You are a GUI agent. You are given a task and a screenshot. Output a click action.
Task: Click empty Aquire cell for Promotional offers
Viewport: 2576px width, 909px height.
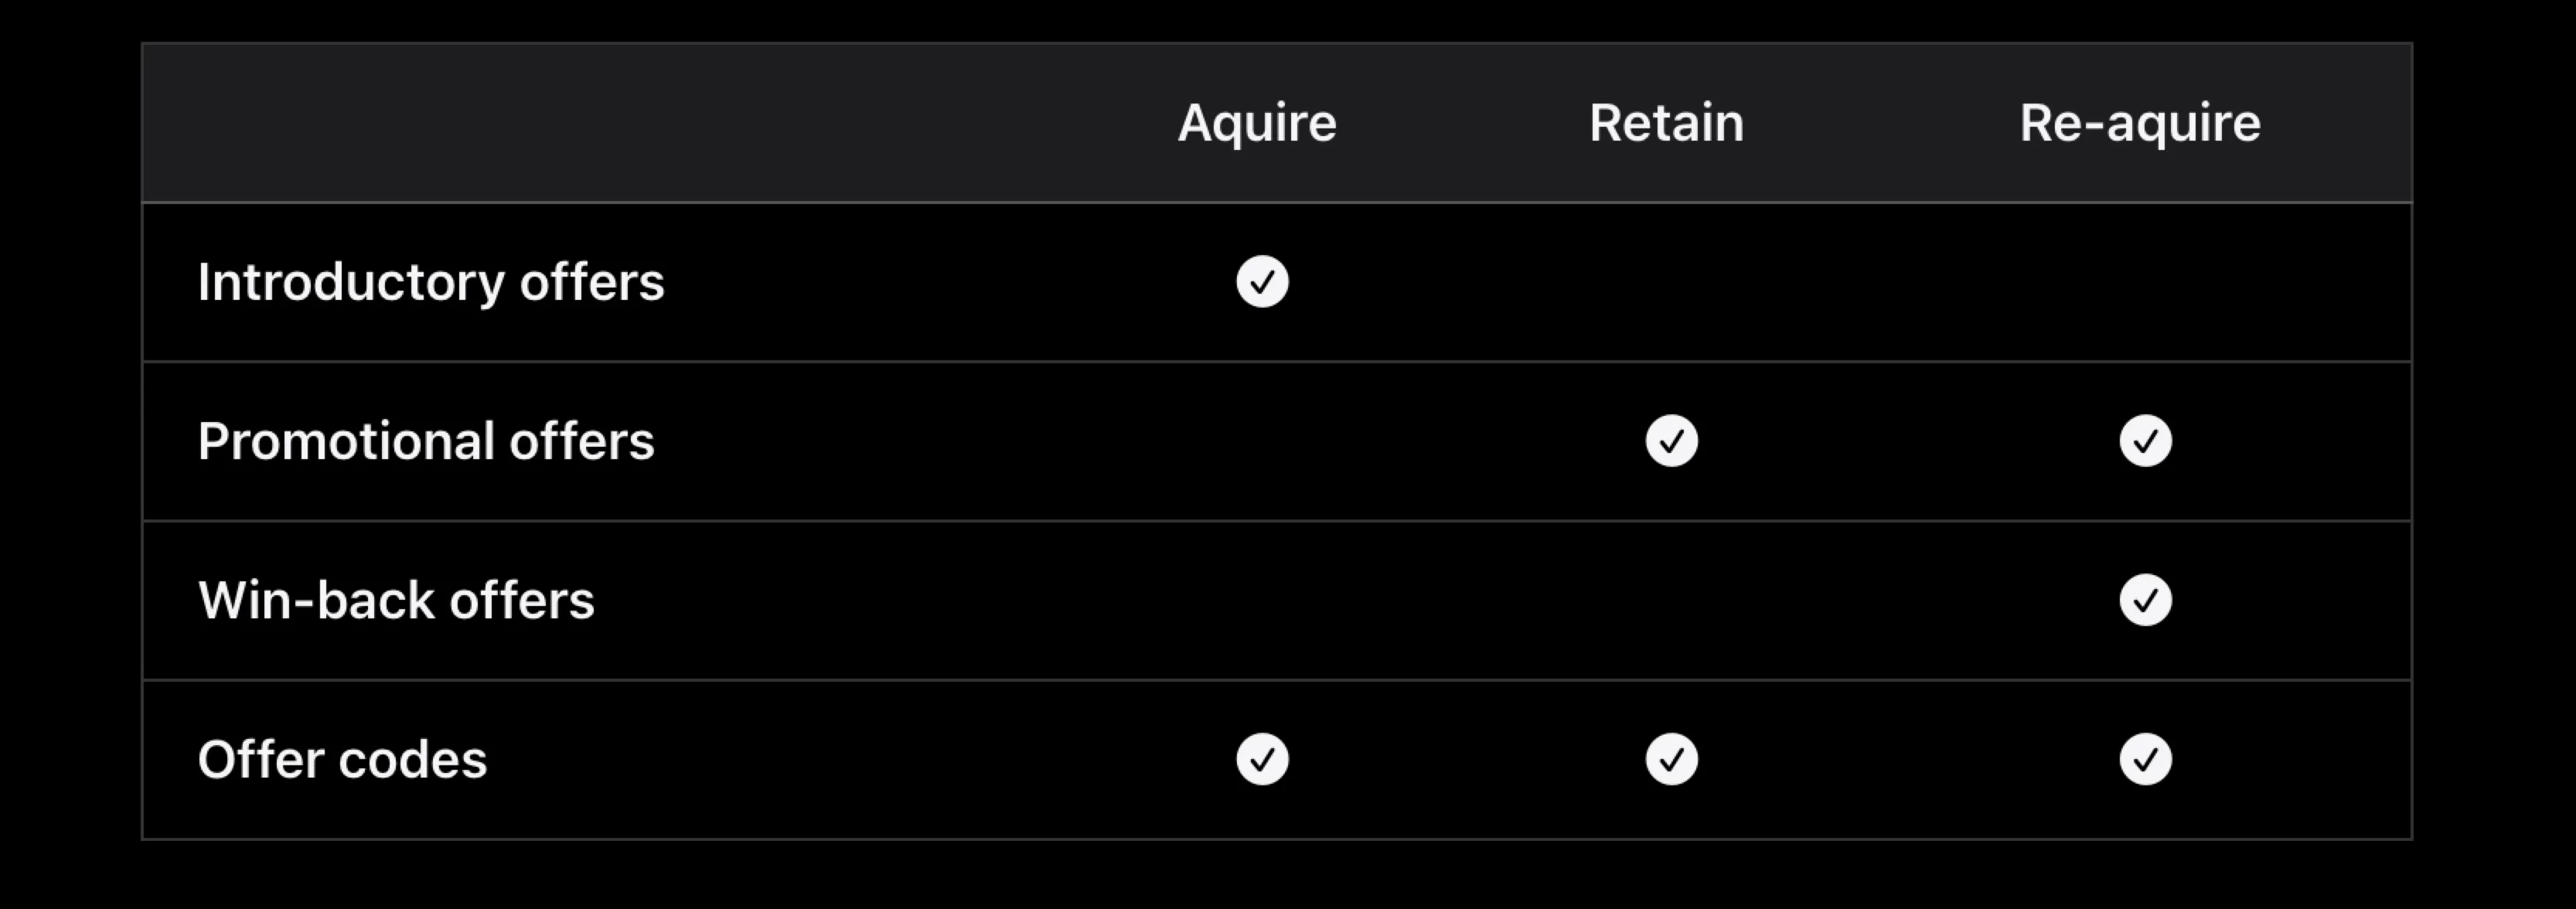pyautogui.click(x=1262, y=441)
